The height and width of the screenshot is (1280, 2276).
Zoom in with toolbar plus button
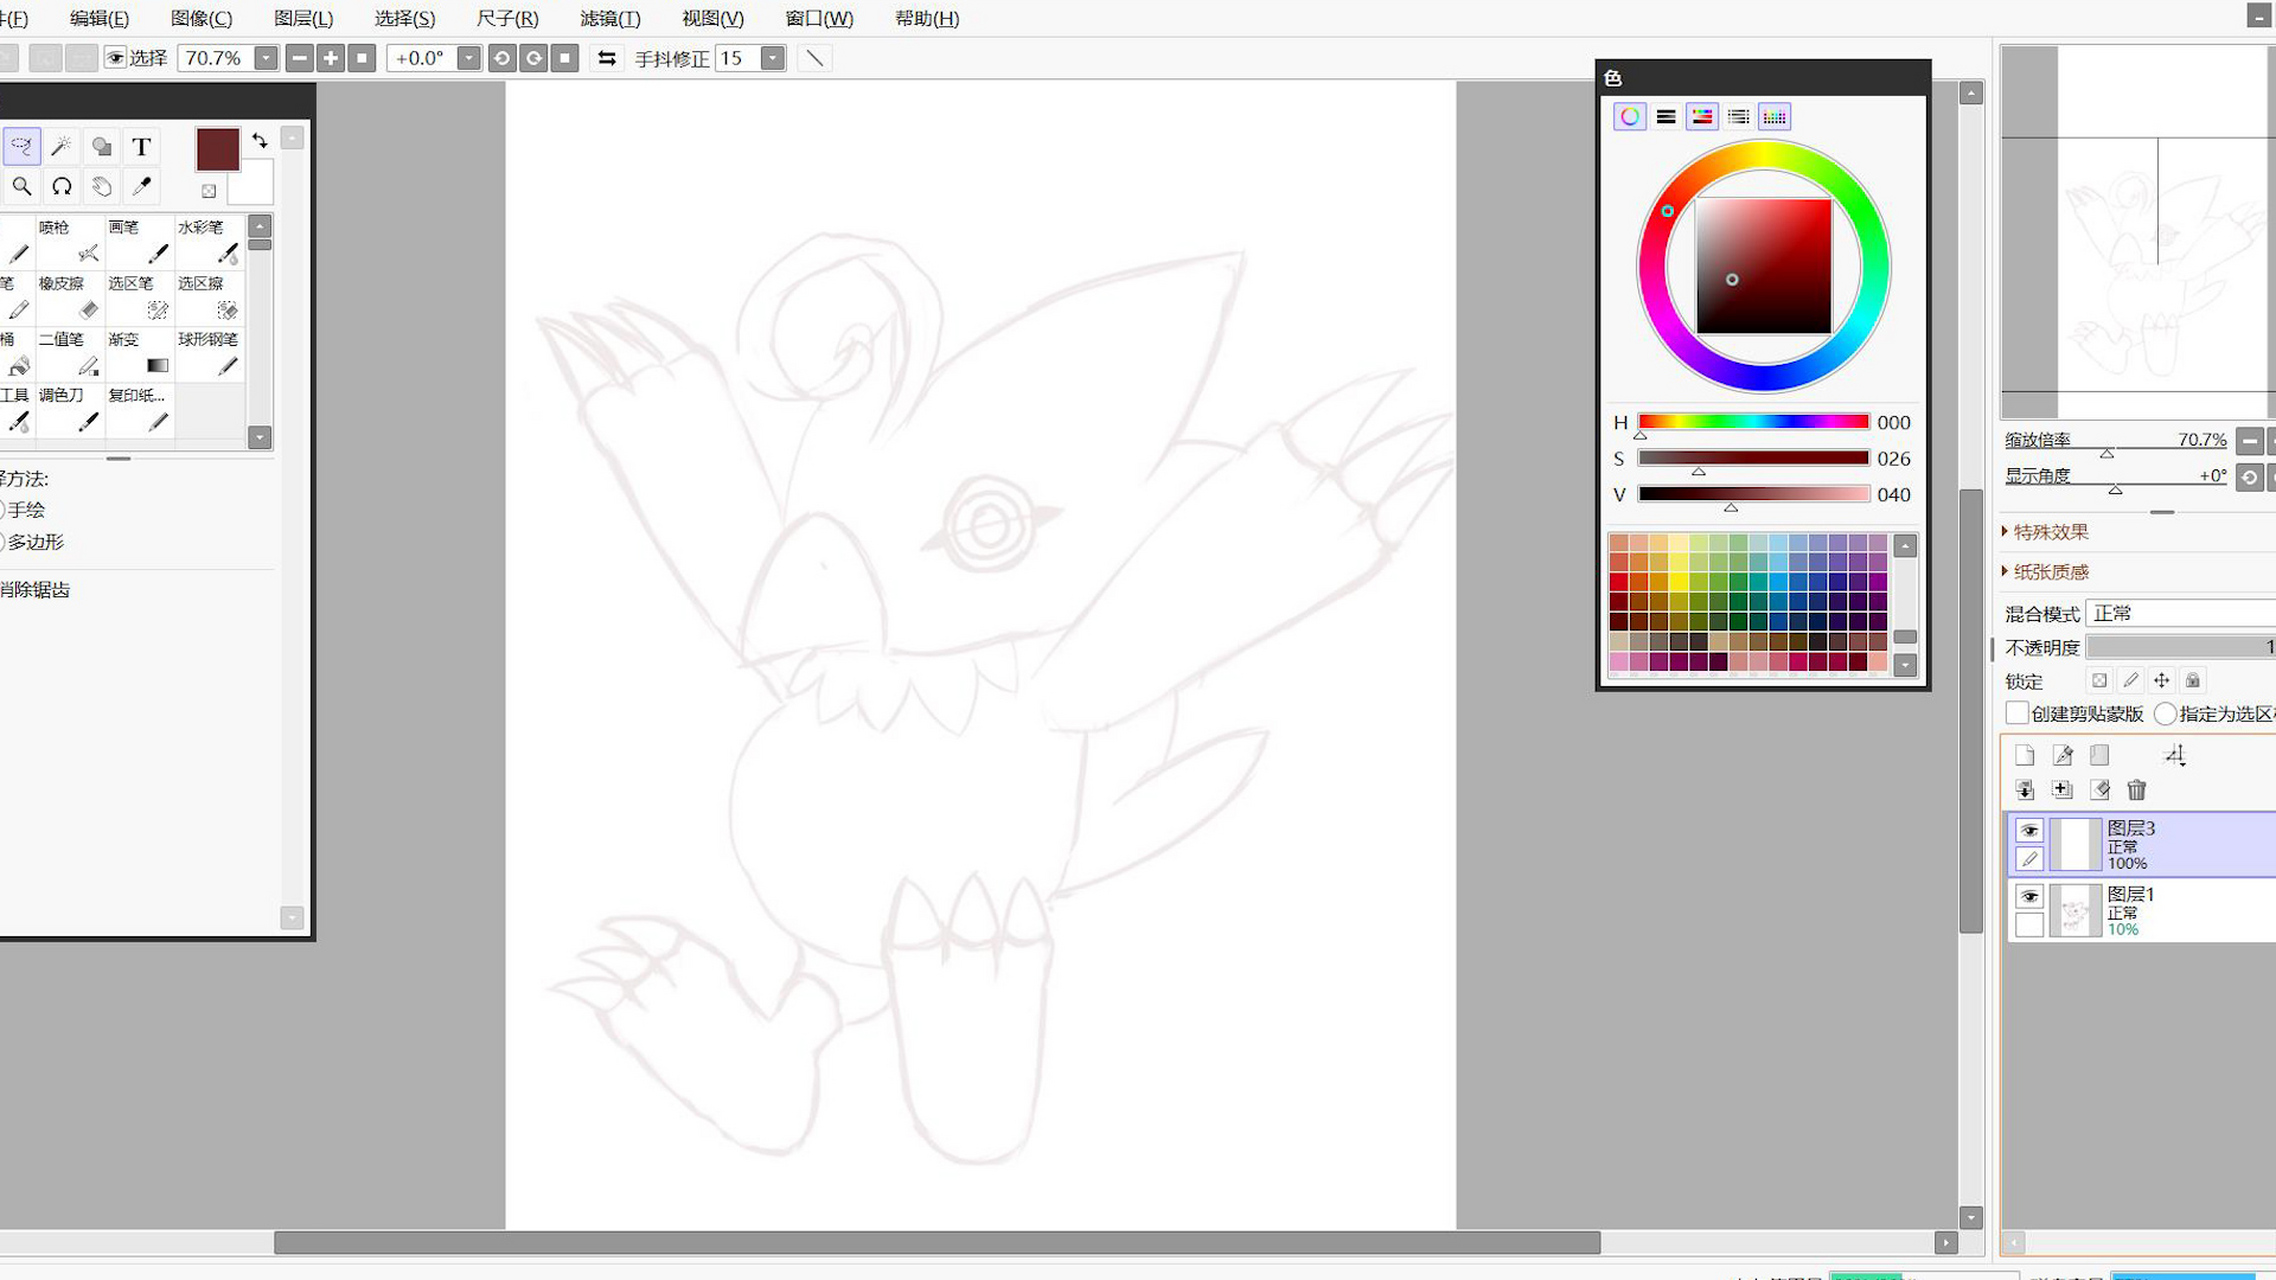click(330, 58)
